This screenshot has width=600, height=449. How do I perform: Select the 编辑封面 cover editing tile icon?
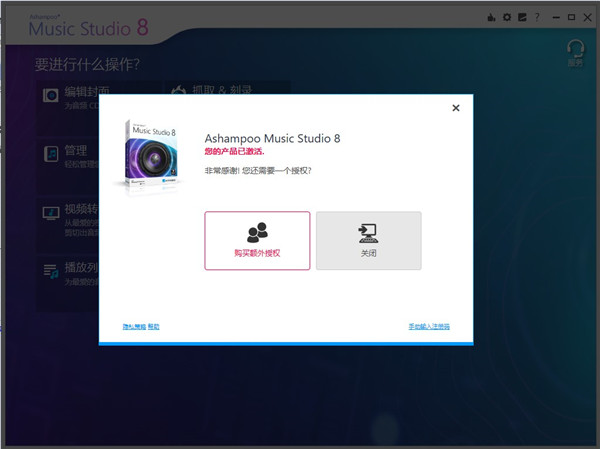51,95
